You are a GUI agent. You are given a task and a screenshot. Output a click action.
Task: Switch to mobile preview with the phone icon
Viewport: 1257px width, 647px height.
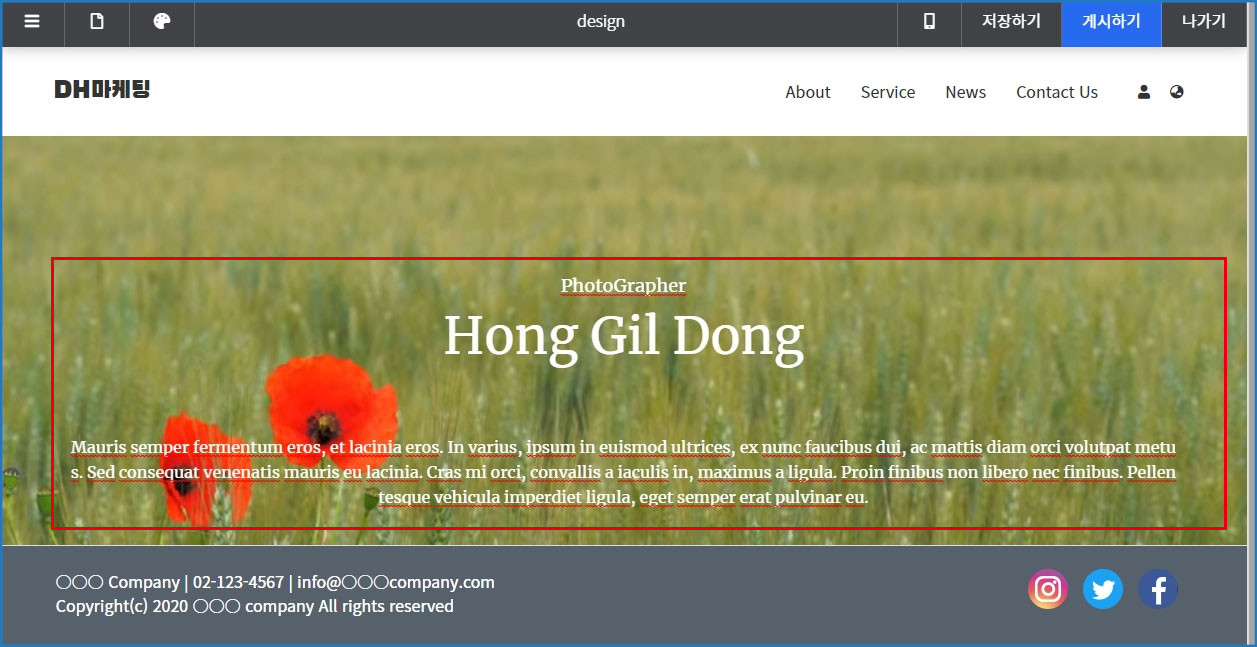tap(929, 22)
